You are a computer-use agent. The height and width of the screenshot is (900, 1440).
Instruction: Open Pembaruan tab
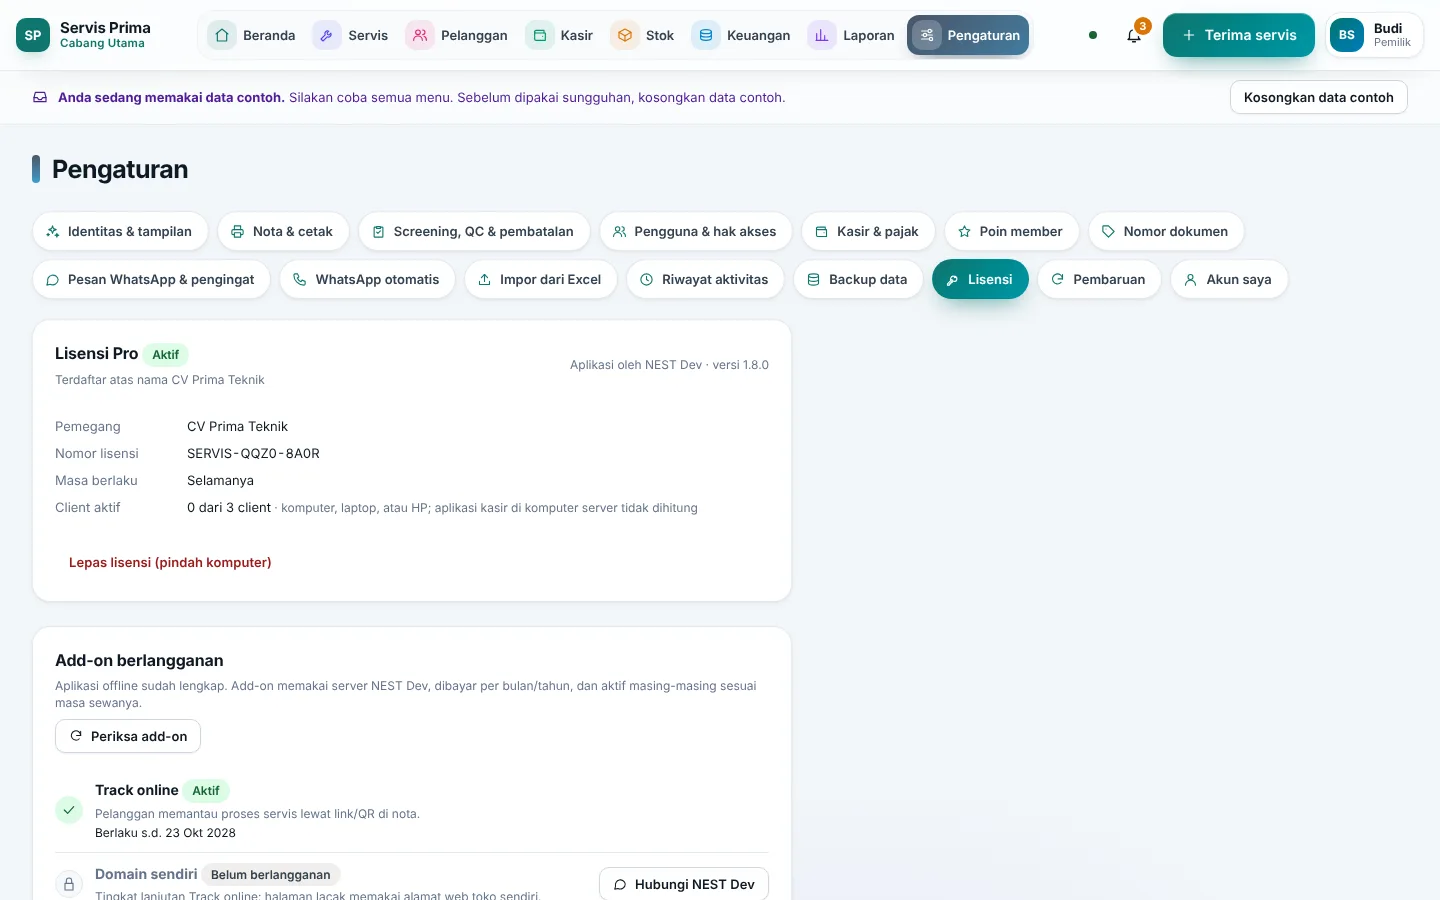pyautogui.click(x=1099, y=279)
